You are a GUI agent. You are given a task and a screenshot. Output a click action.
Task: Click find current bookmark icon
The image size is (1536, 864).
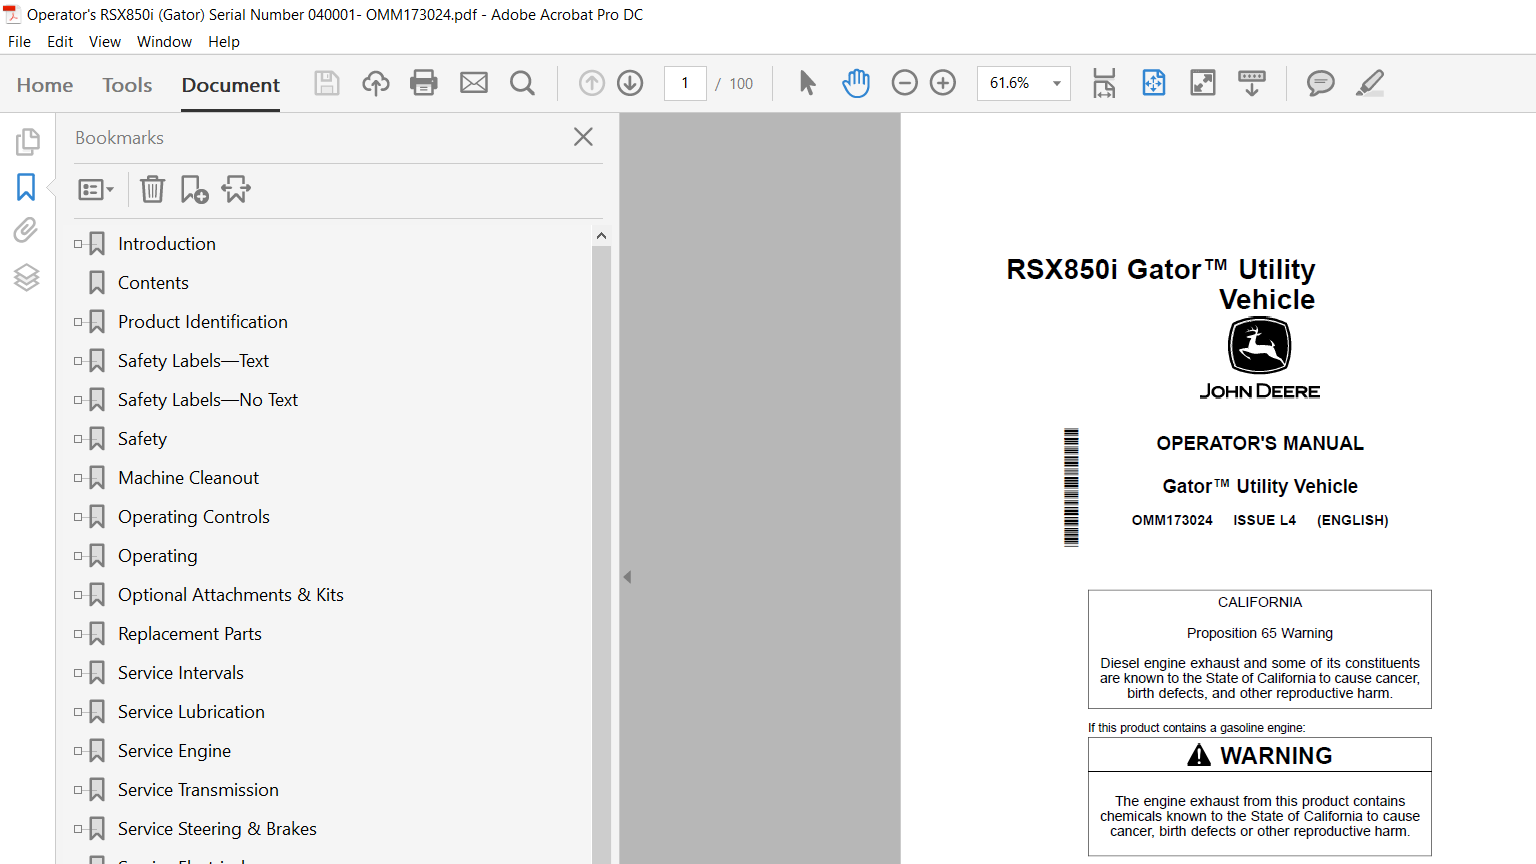click(x=236, y=189)
